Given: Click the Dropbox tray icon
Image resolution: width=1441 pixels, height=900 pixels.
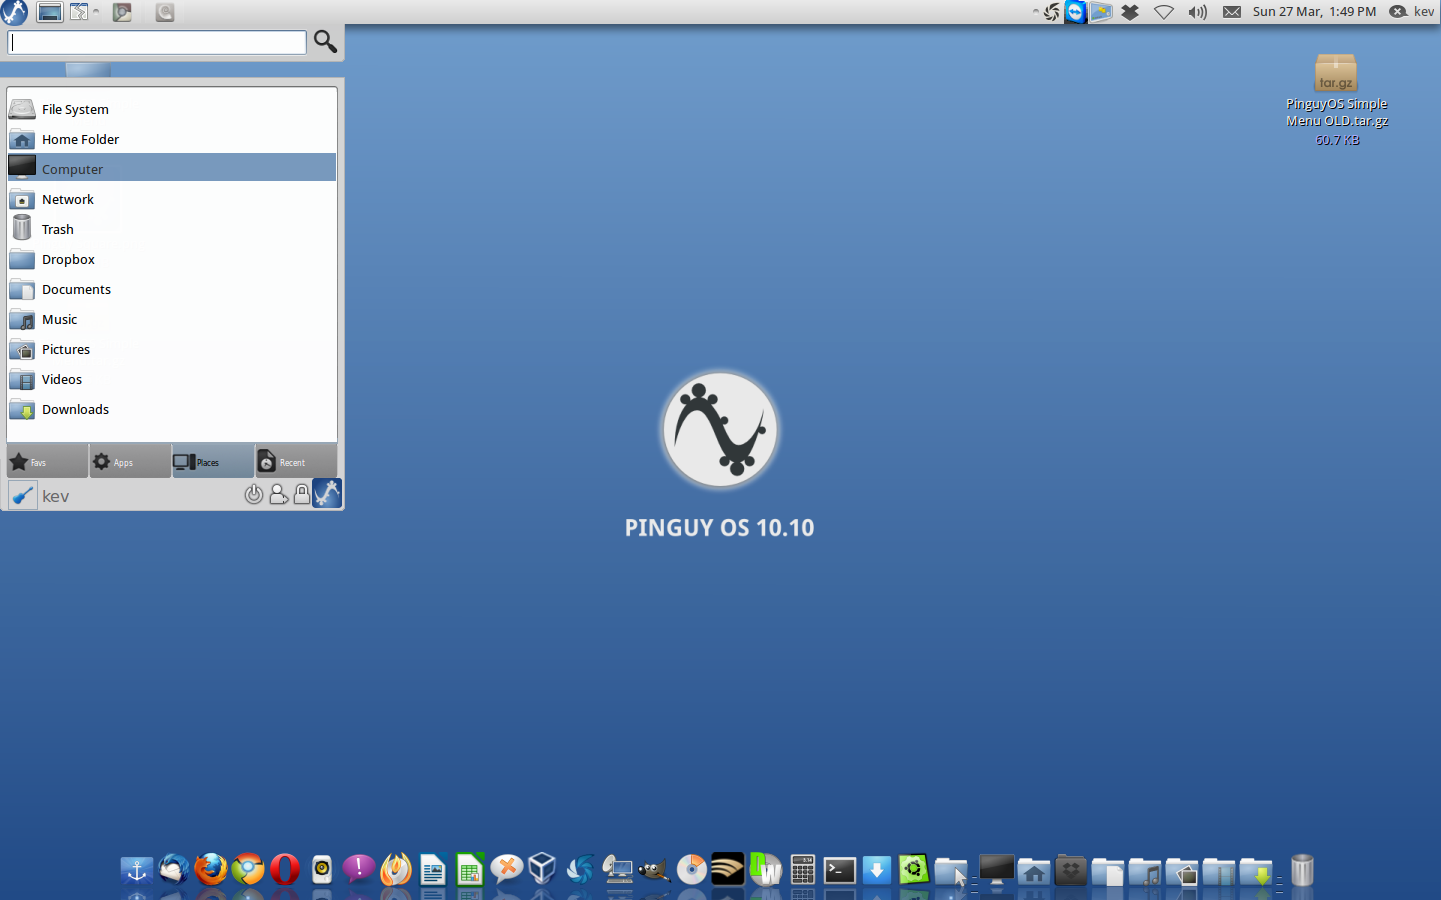Looking at the screenshot, I should point(1130,12).
